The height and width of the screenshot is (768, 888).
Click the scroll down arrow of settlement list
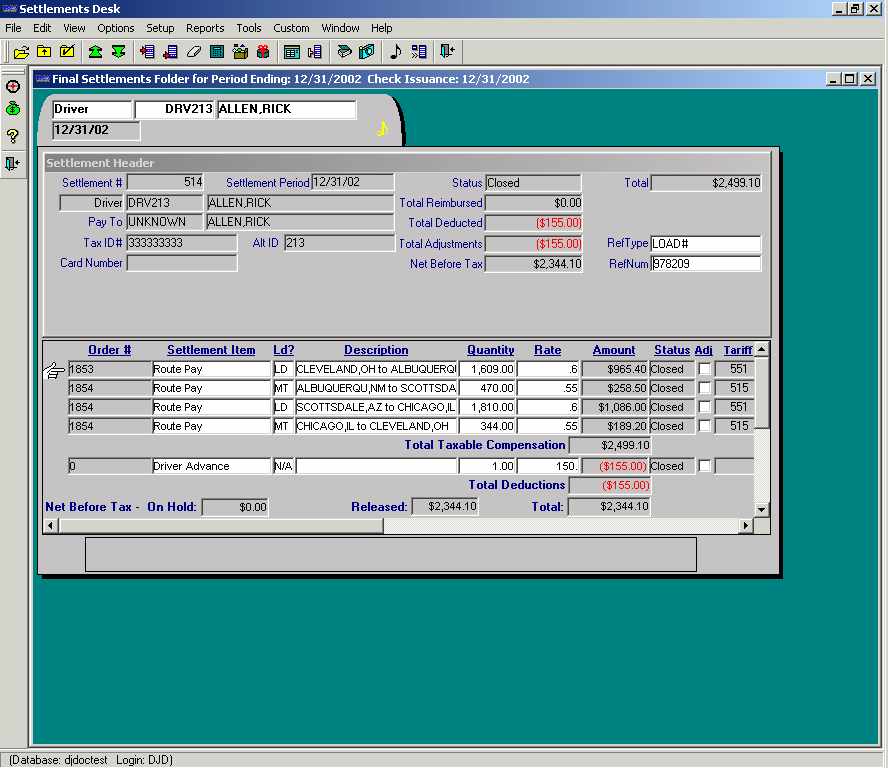pyautogui.click(x=761, y=509)
